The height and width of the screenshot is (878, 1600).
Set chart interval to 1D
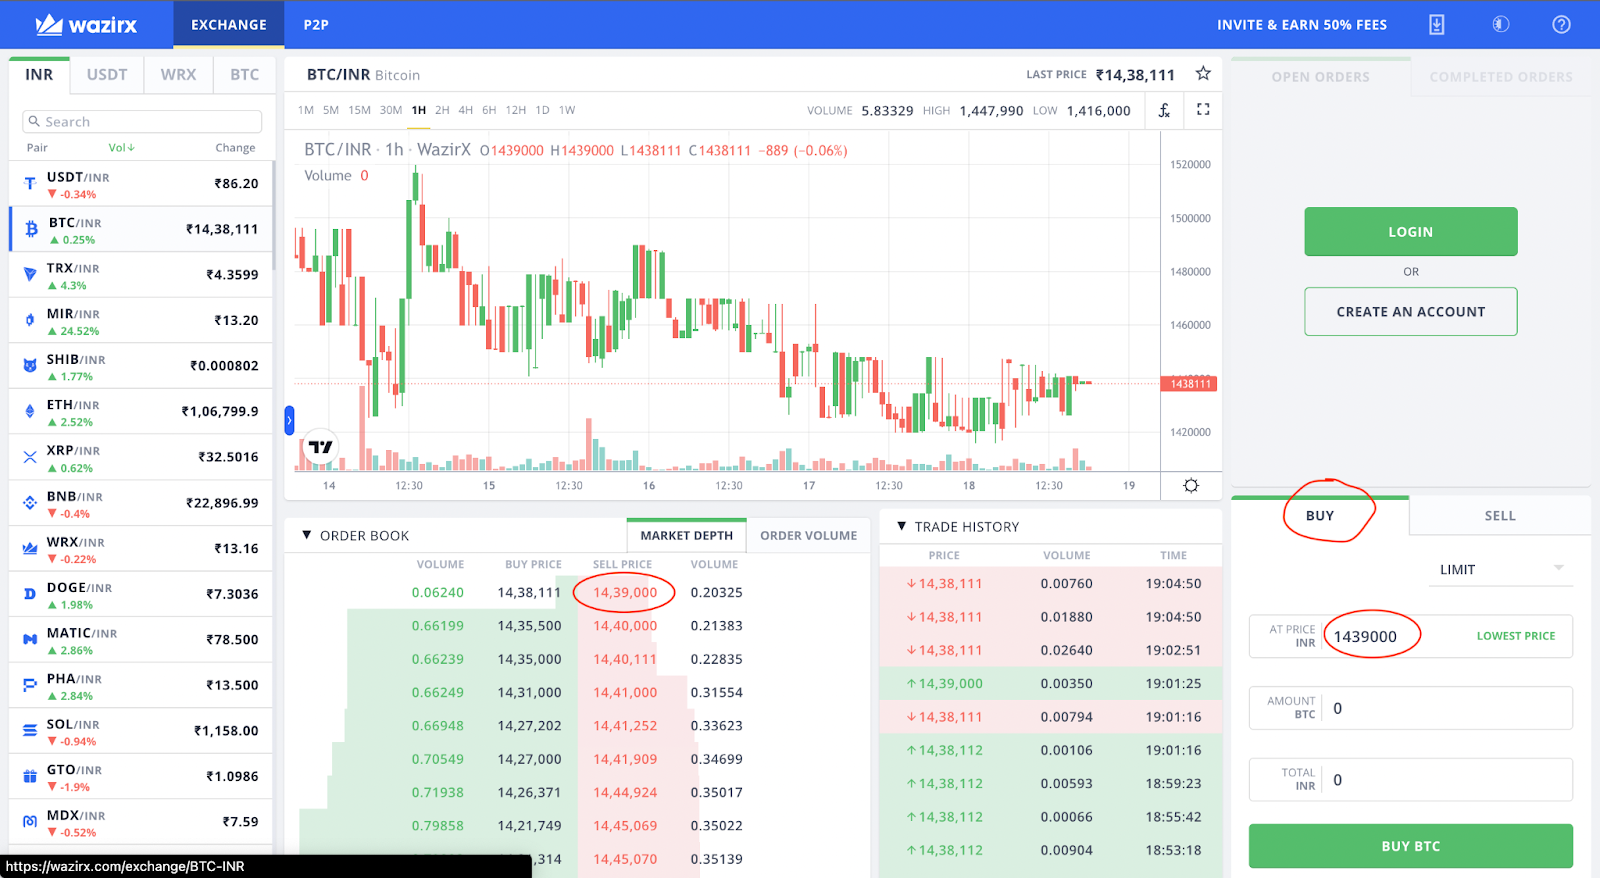coord(542,110)
